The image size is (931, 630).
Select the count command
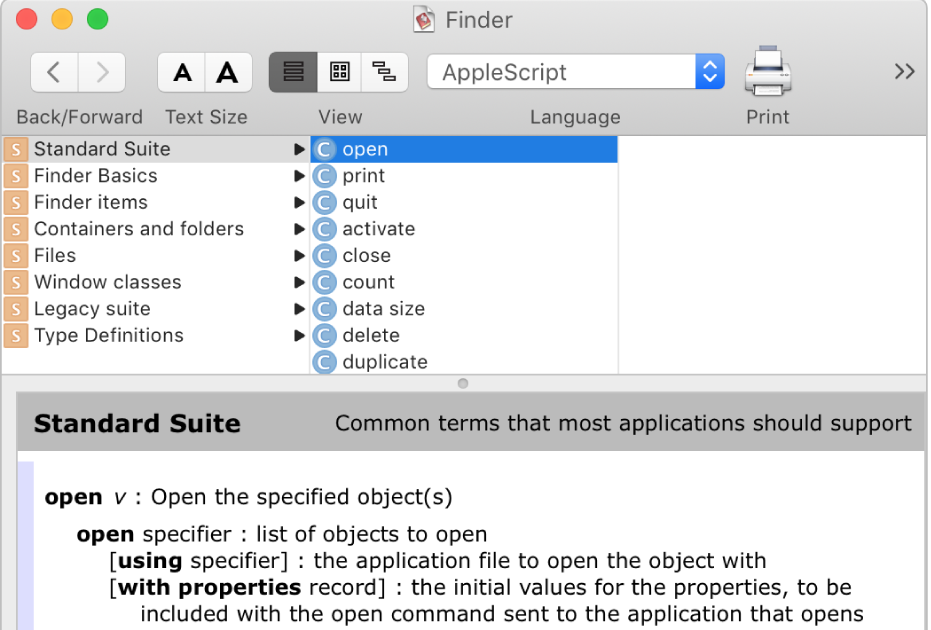click(x=464, y=282)
